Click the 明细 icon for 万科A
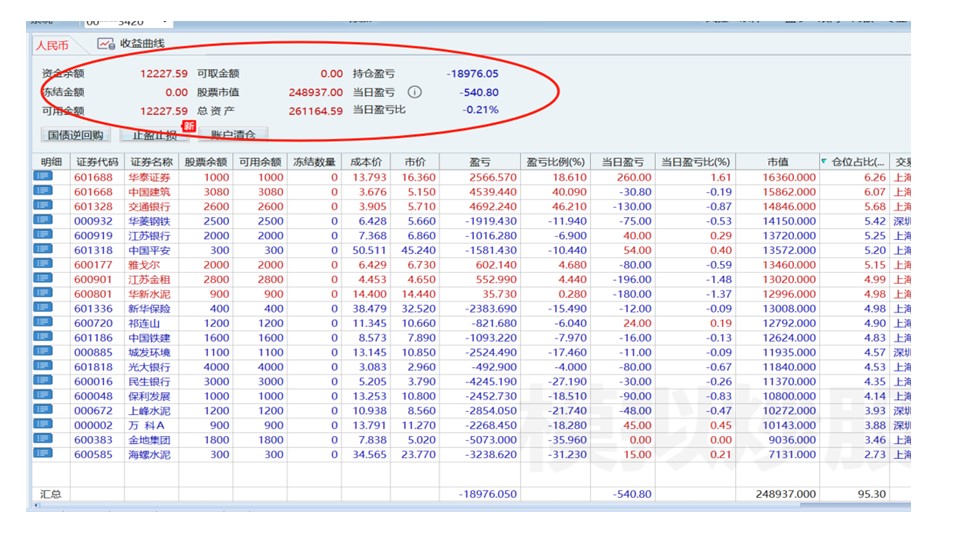Viewport: 960px width, 540px height. tap(43, 425)
